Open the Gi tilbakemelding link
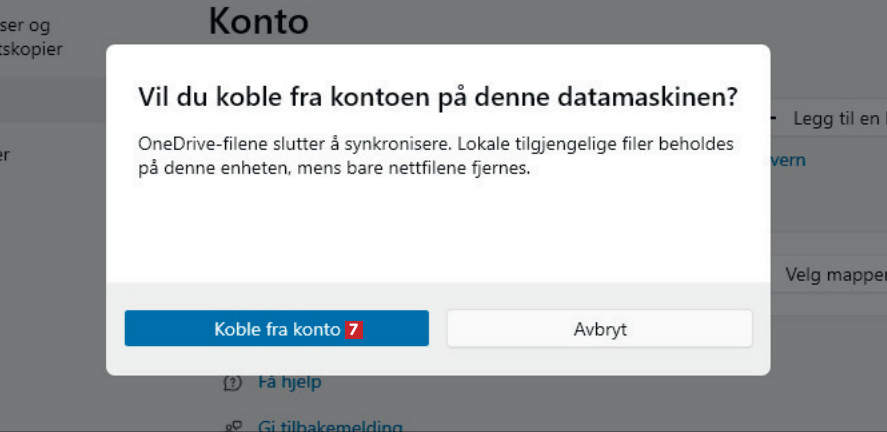887x432 pixels. 330,426
